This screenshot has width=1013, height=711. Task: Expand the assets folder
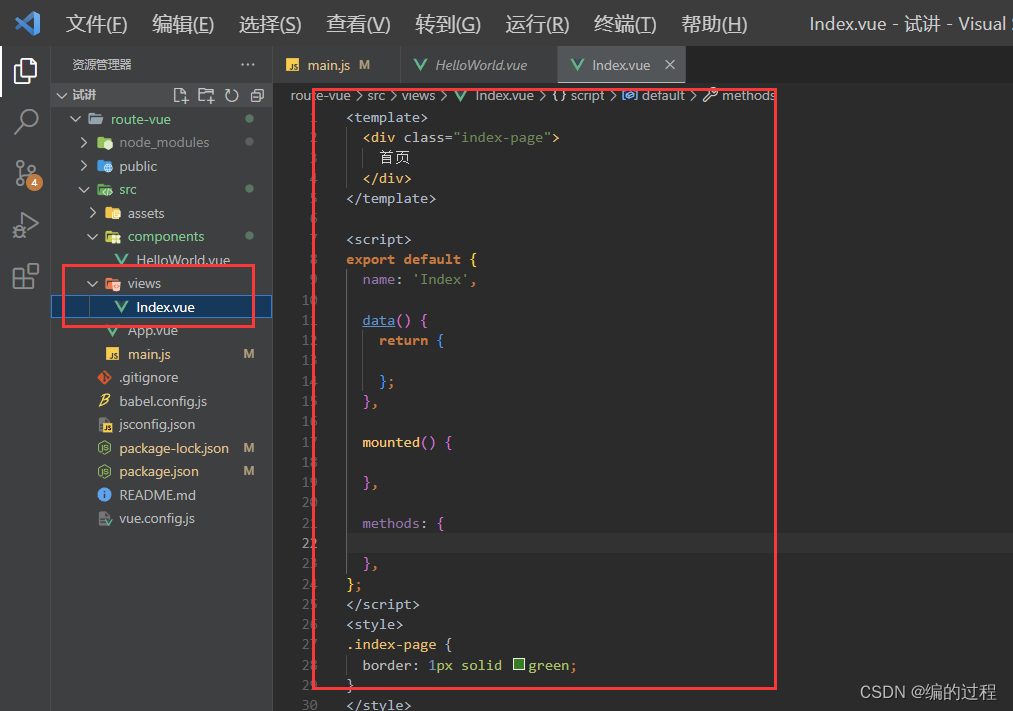92,213
